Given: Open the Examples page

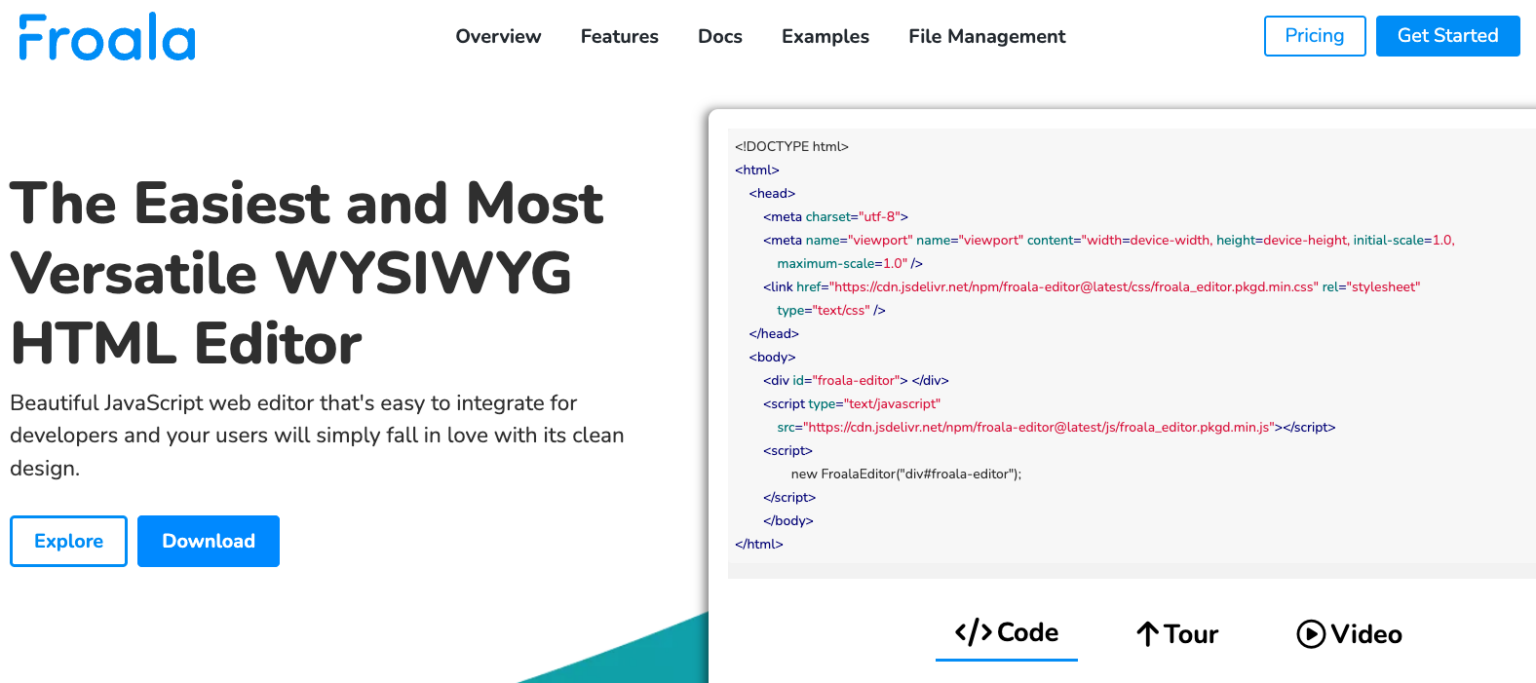Looking at the screenshot, I should 824,36.
